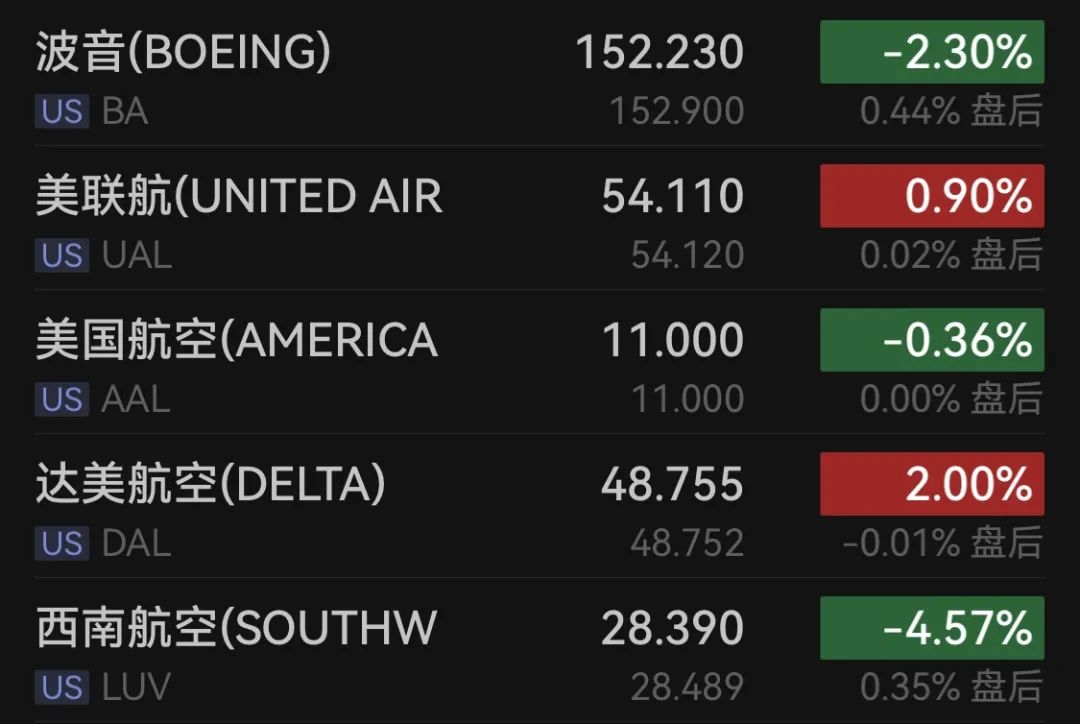The height and width of the screenshot is (724, 1080).
Task: Tap American Airlines' green -0.36% change badge
Action: coord(931,340)
